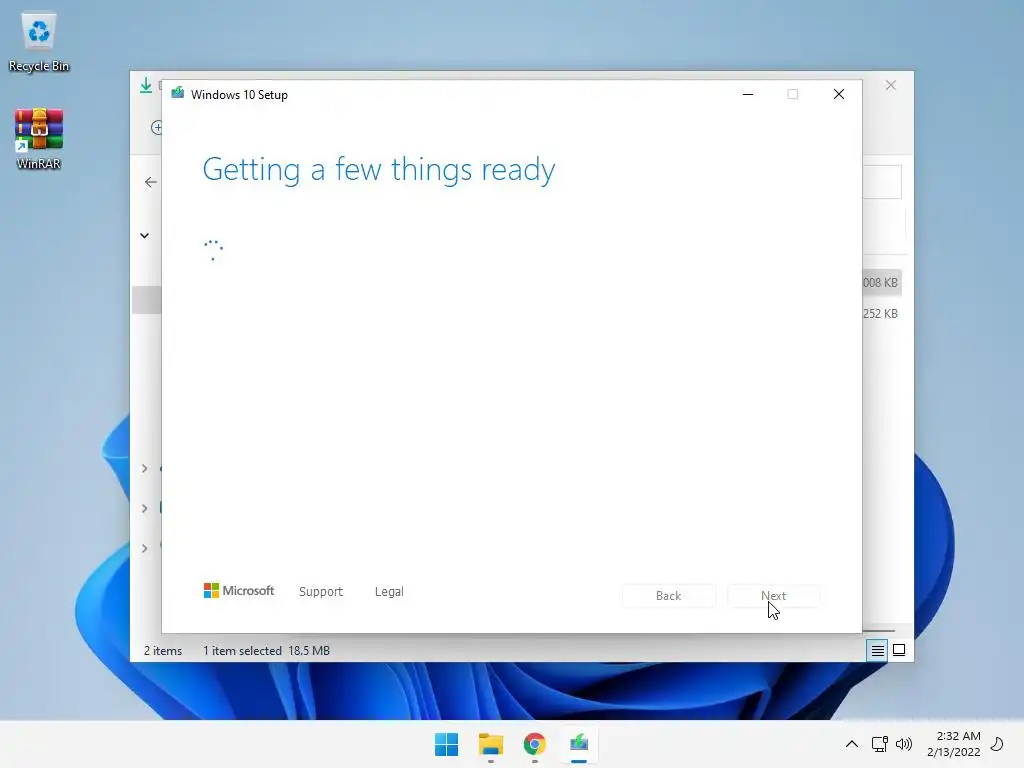Click the Windows 10 Setup title icon

[178, 94]
